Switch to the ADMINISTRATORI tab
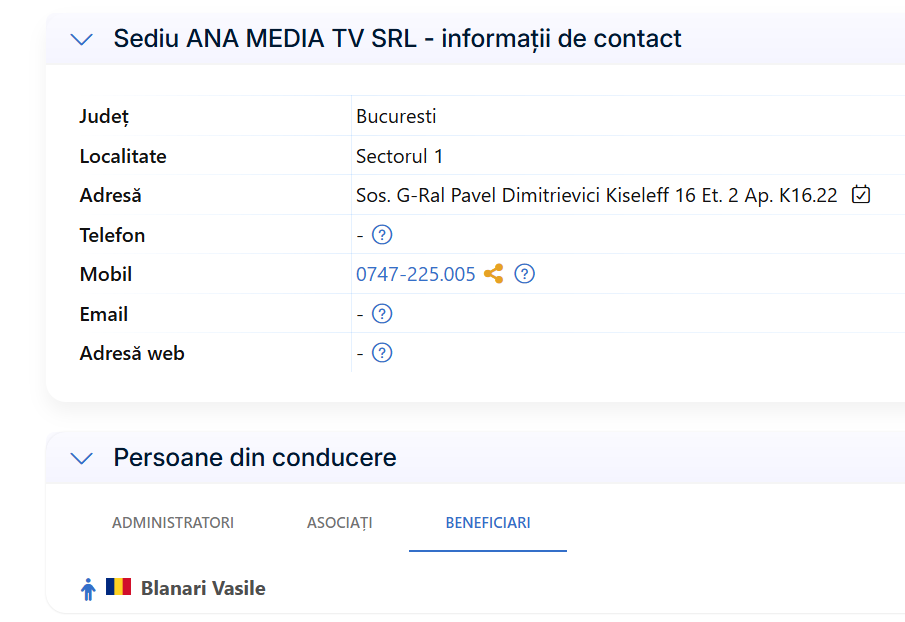 point(173,523)
